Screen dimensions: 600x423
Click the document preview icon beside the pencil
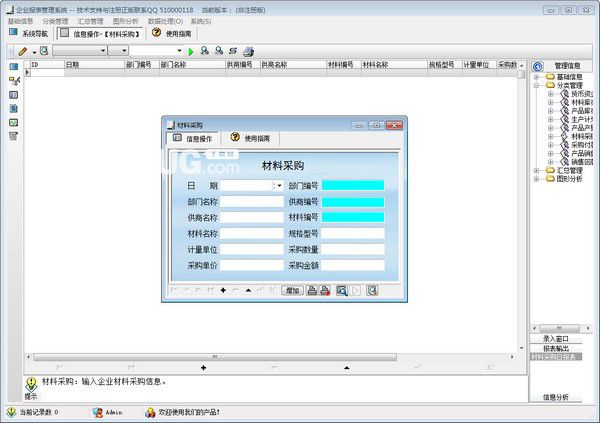coord(44,51)
